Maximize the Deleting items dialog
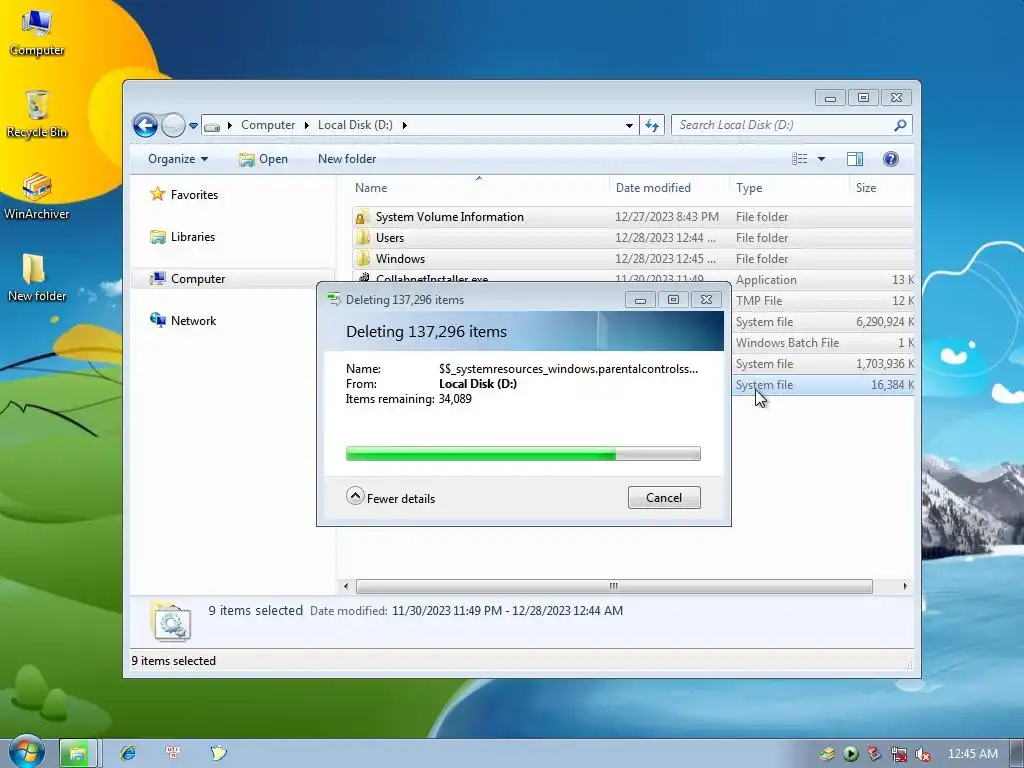Image resolution: width=1024 pixels, height=768 pixels. coord(673,300)
